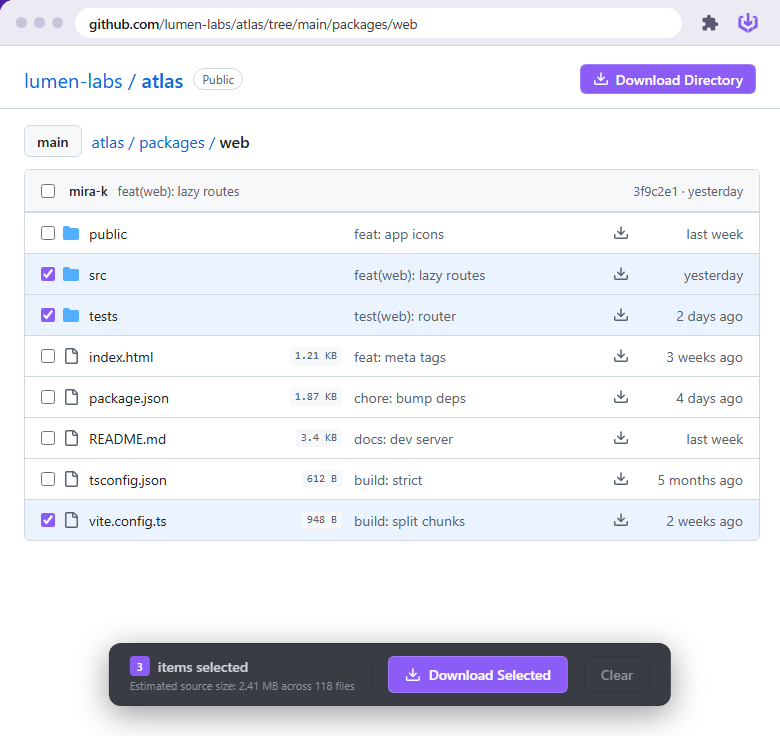Image resolution: width=780 pixels, height=736 pixels.
Task: Uncheck the src folder checkbox
Action: tap(48, 274)
